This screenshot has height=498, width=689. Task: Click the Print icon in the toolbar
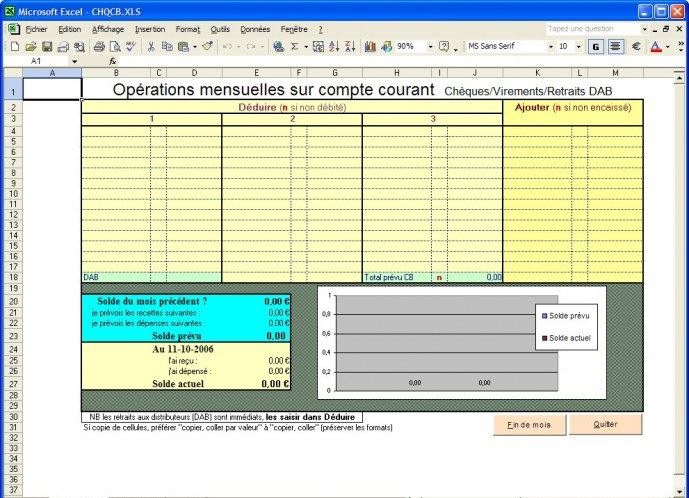click(99, 46)
